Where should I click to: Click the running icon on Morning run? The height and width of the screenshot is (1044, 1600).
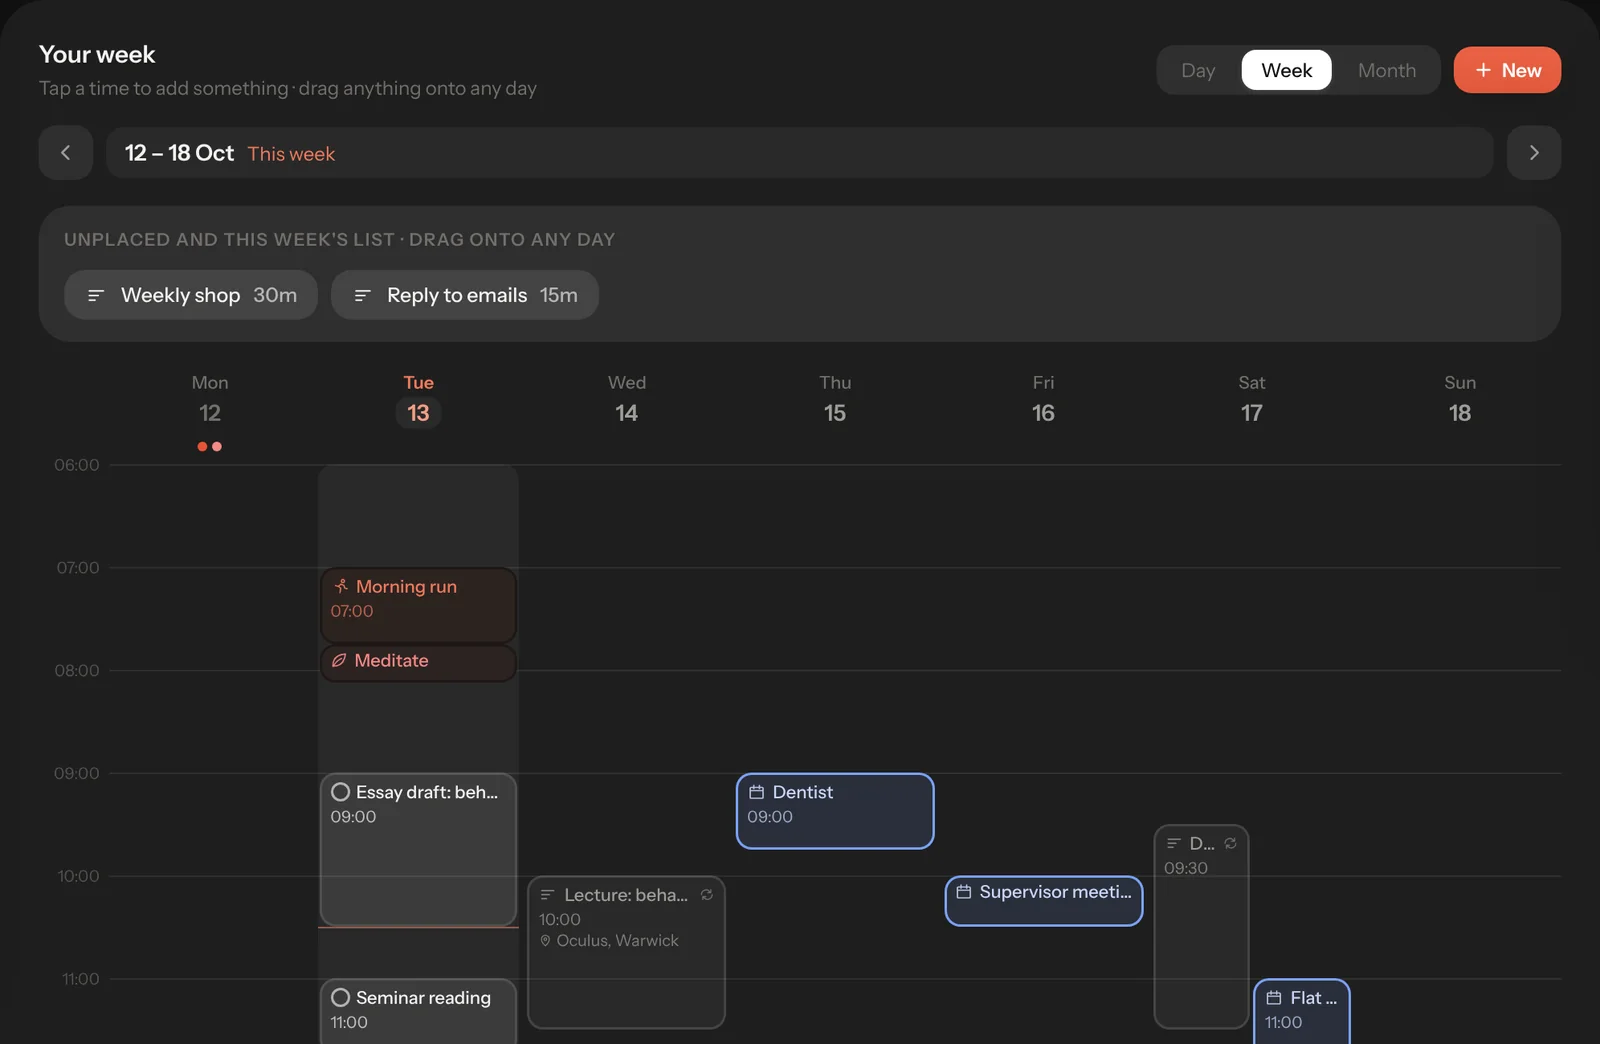pyautogui.click(x=341, y=586)
